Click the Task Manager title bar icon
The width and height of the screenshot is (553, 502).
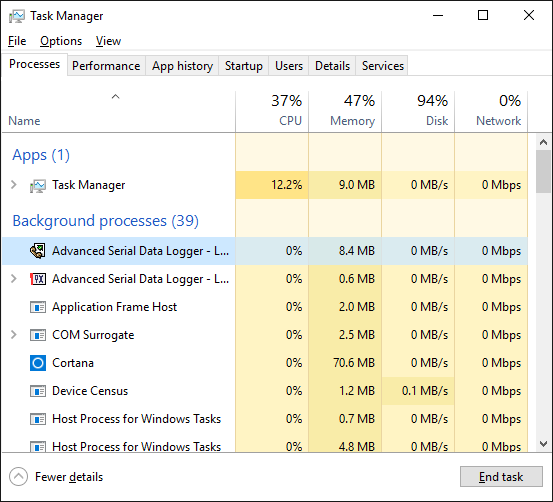click(17, 16)
